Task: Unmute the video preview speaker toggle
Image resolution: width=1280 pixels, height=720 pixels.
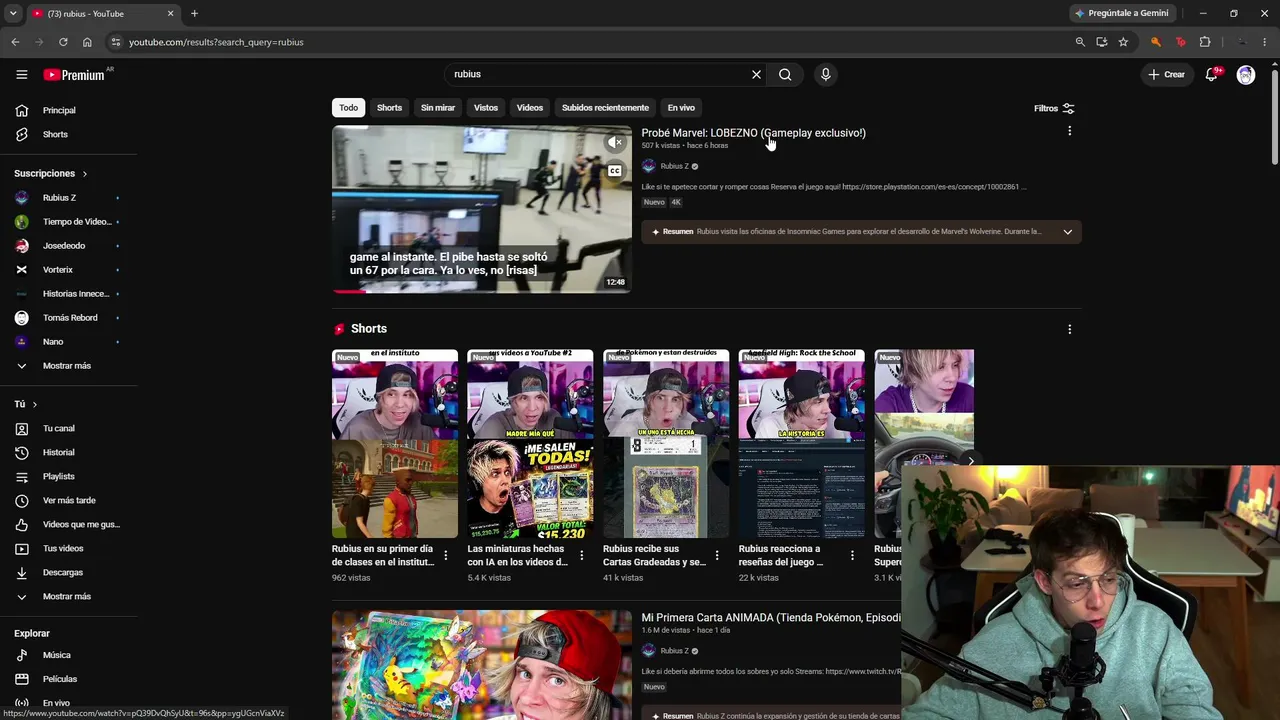Action: [615, 143]
